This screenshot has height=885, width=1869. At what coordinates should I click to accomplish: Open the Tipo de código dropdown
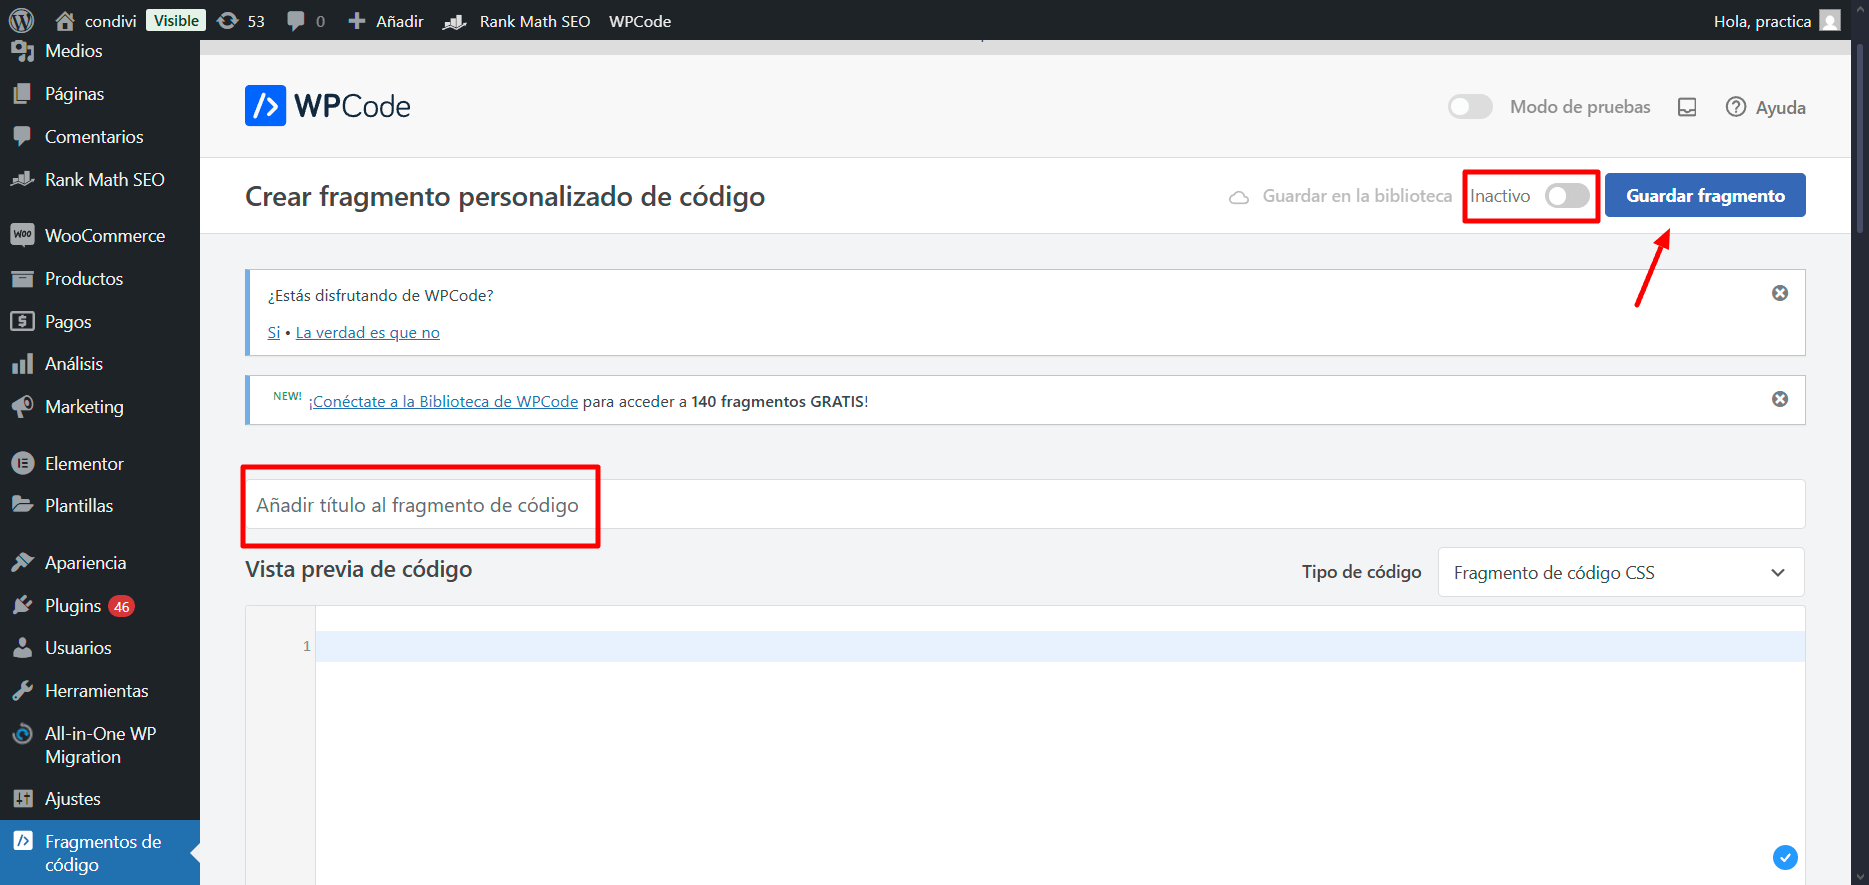[x=1621, y=572]
